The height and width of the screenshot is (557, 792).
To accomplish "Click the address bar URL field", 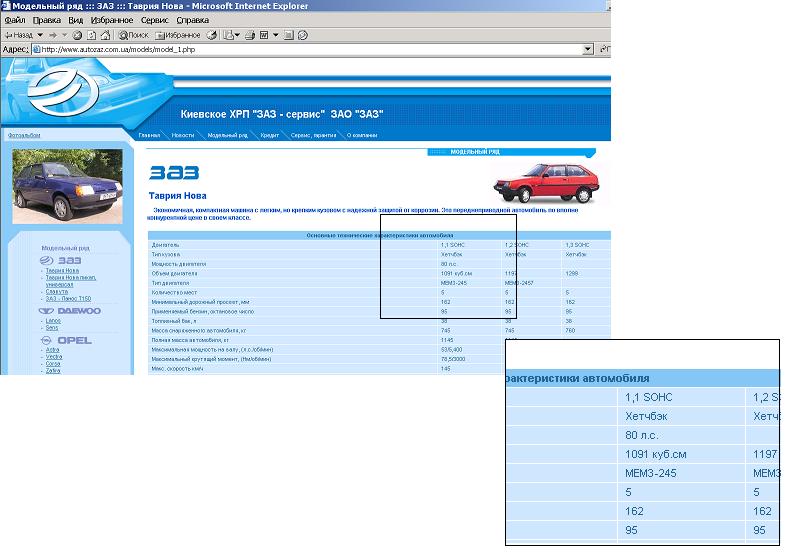I will (300, 48).
